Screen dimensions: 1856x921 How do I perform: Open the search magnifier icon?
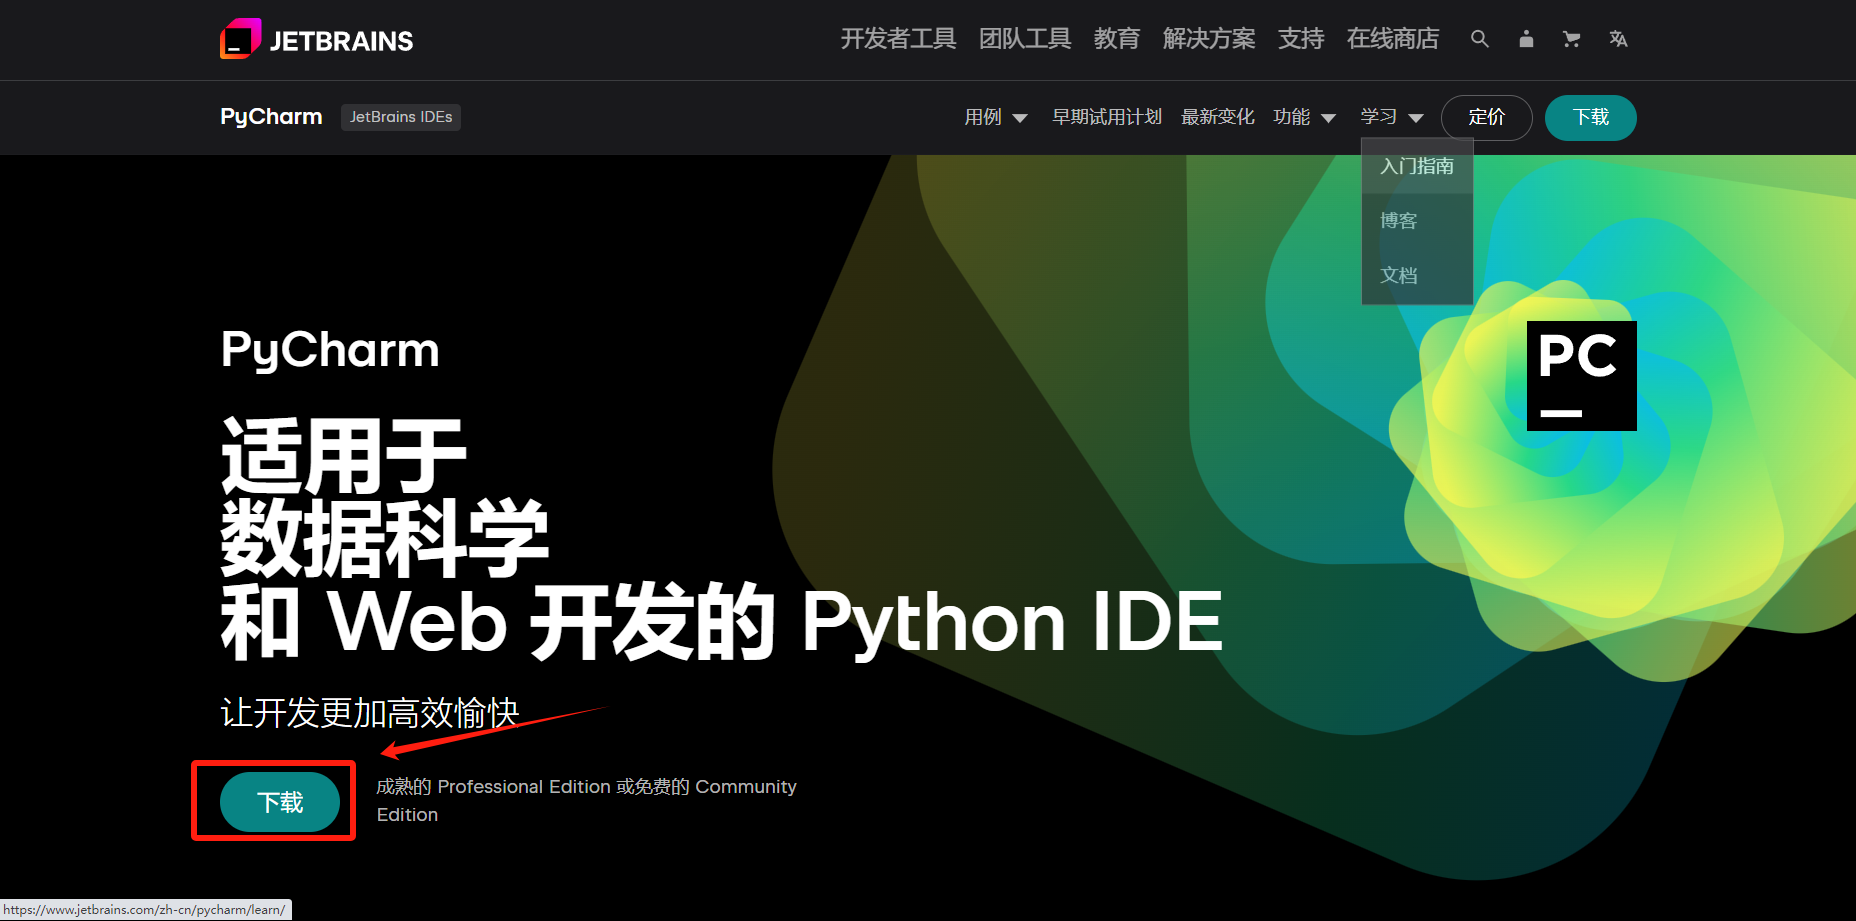1480,39
